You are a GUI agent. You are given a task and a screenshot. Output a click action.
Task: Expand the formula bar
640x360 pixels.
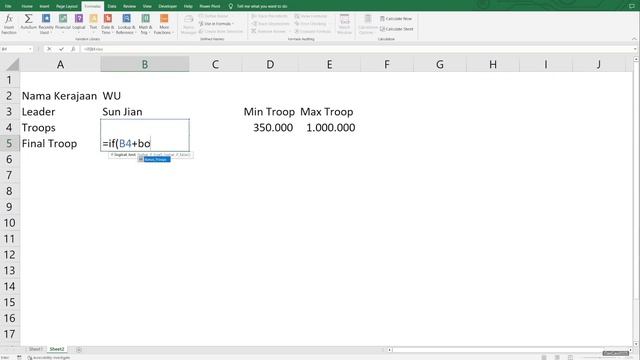click(x=636, y=49)
